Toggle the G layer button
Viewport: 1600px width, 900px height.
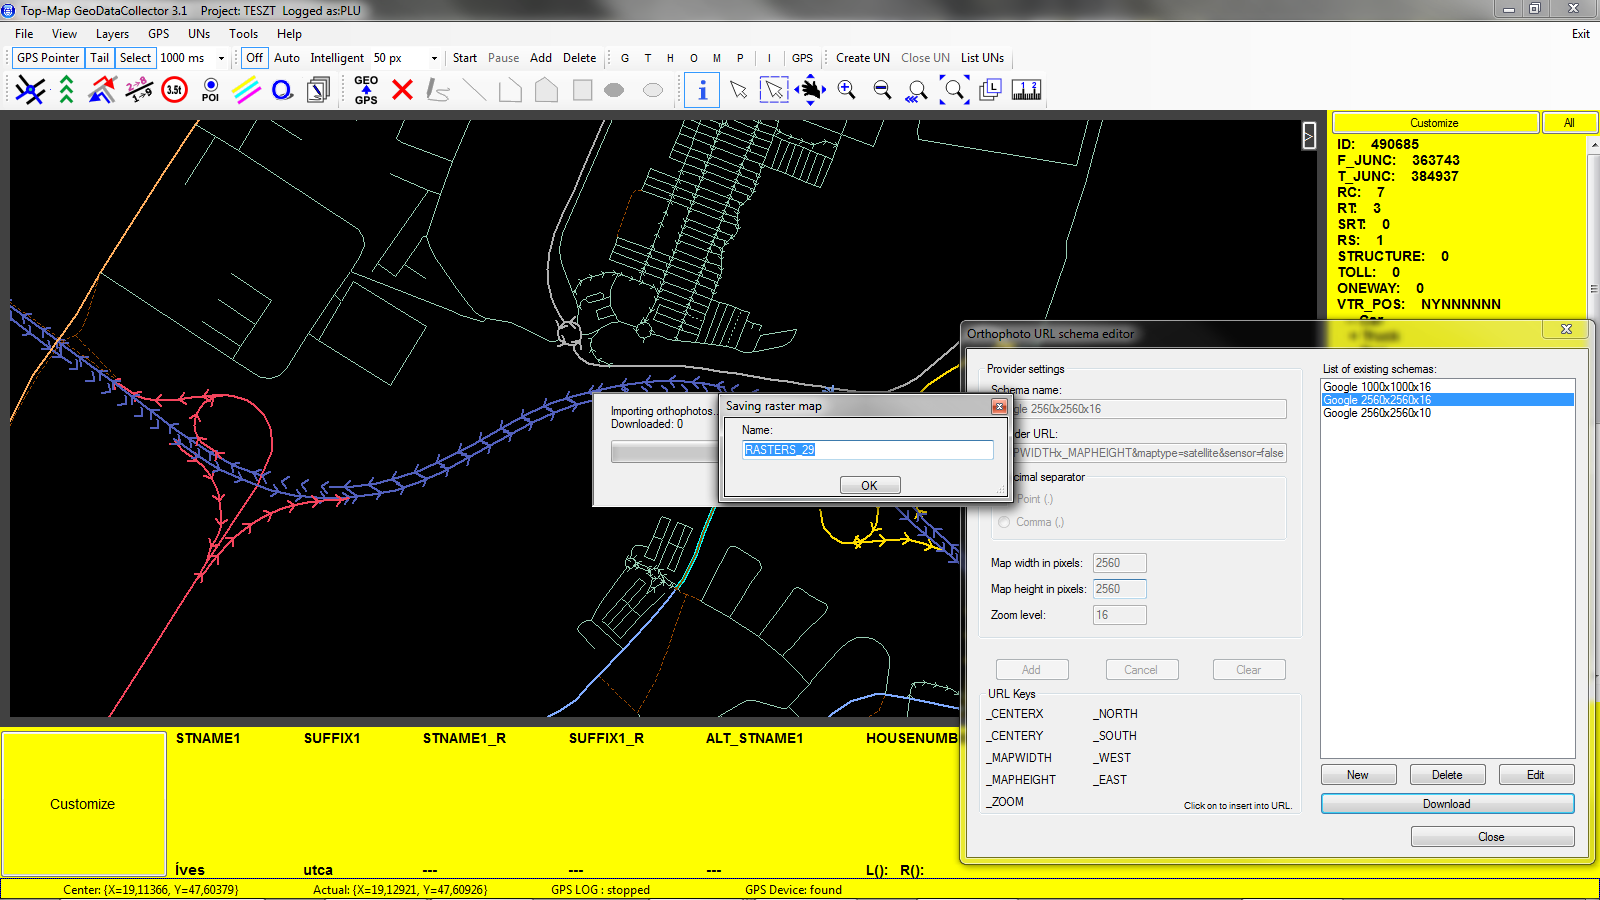[x=625, y=58]
